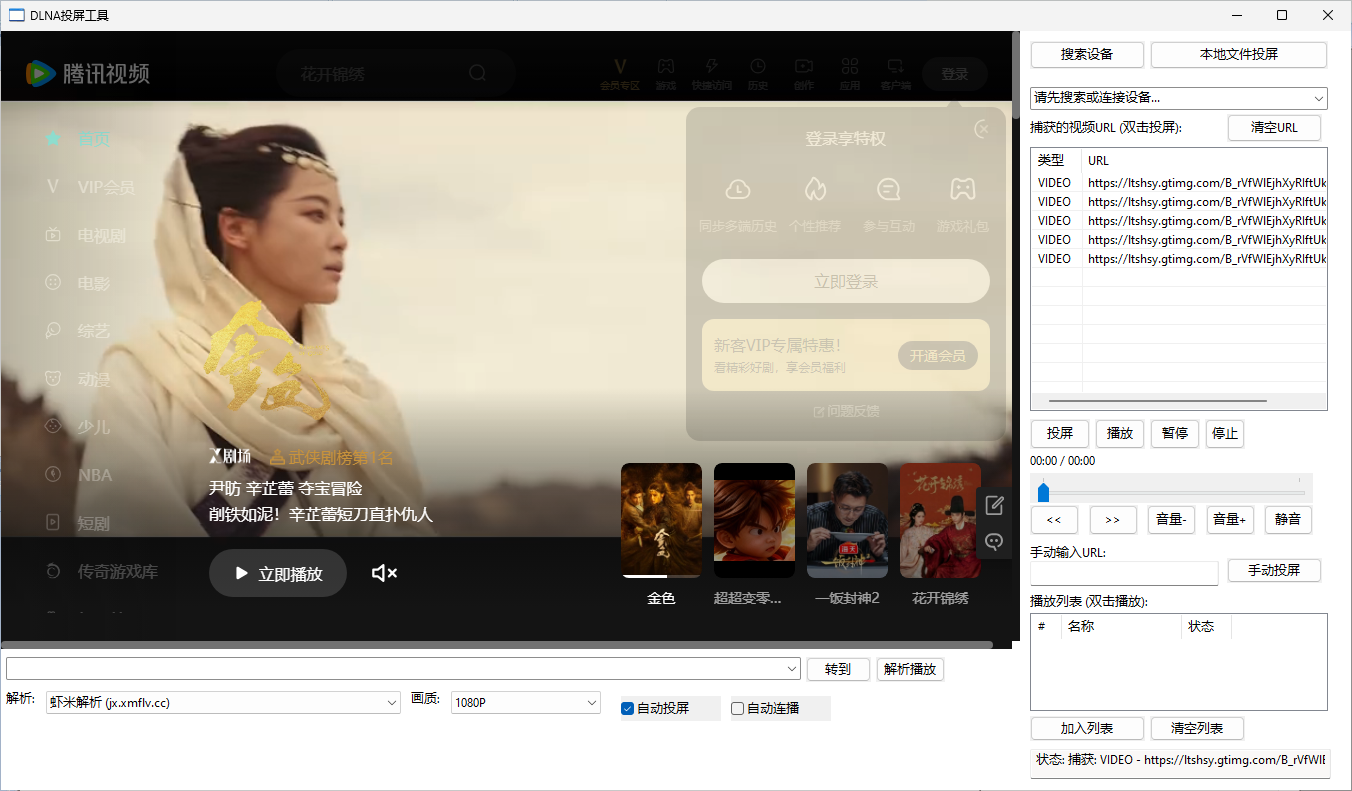Click the 综艺 icon in sidebar
Viewport: 1352px width, 791px height.
[53, 331]
